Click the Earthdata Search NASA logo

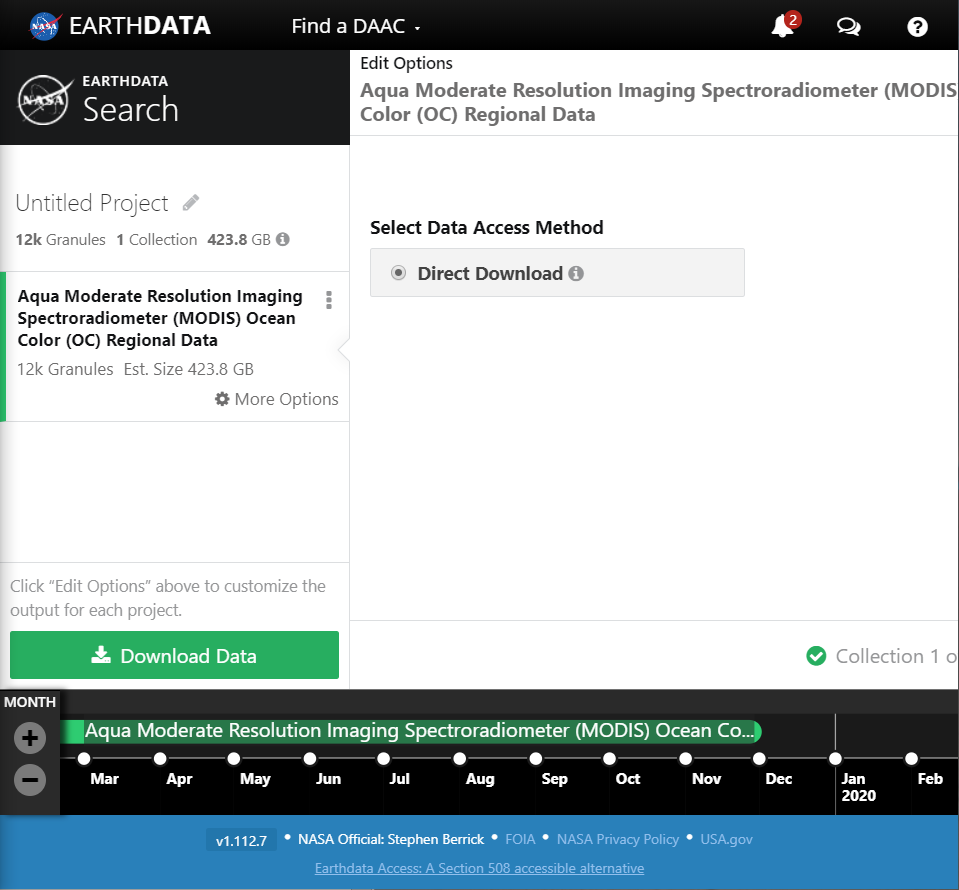44,100
